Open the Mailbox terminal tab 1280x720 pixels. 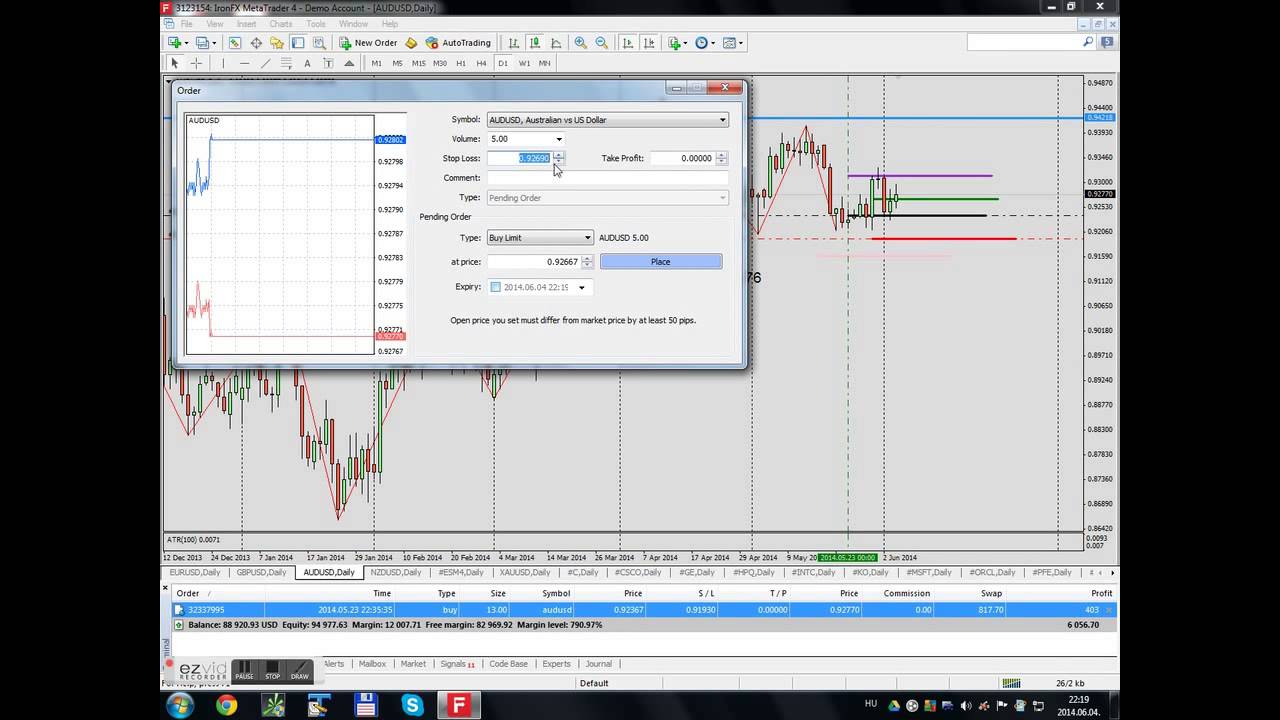coord(372,664)
